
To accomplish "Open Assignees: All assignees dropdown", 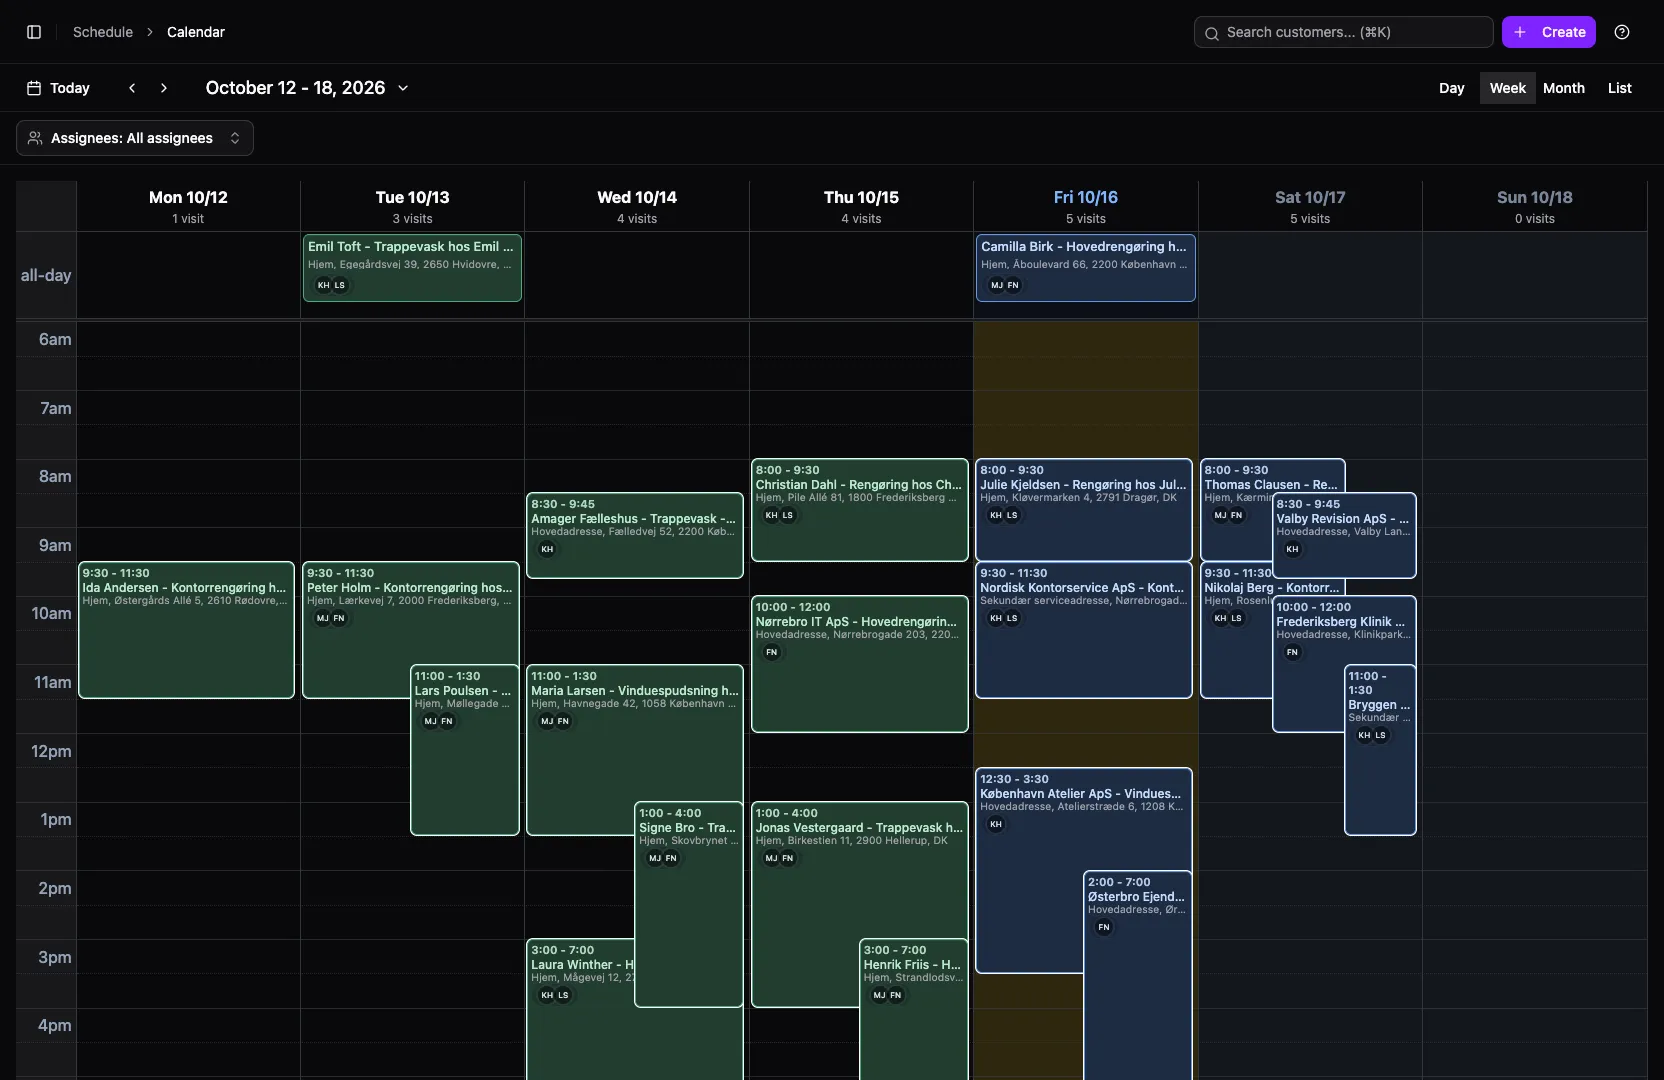I will point(135,138).
